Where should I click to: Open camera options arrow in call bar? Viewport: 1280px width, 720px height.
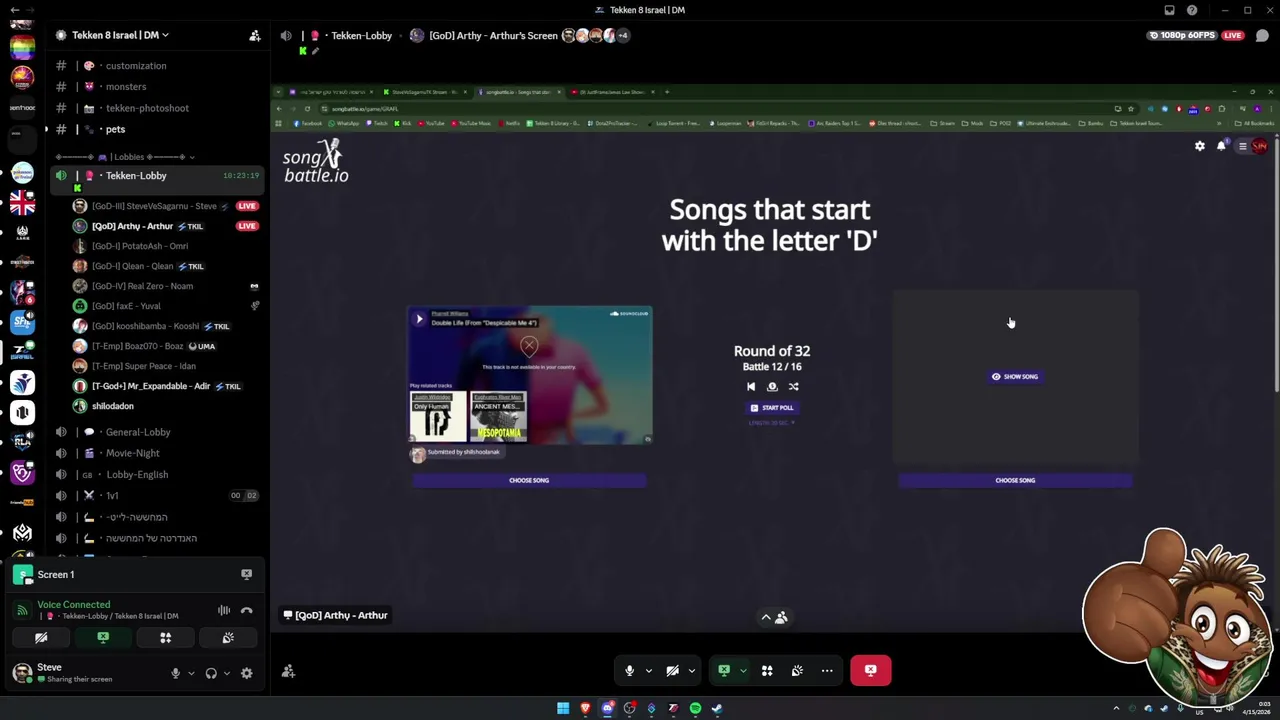click(x=691, y=671)
